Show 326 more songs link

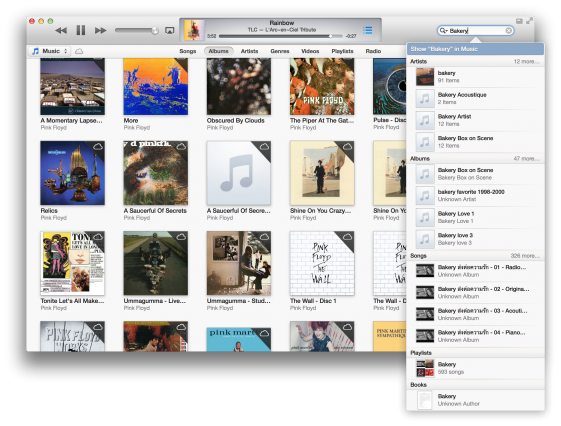coord(525,256)
